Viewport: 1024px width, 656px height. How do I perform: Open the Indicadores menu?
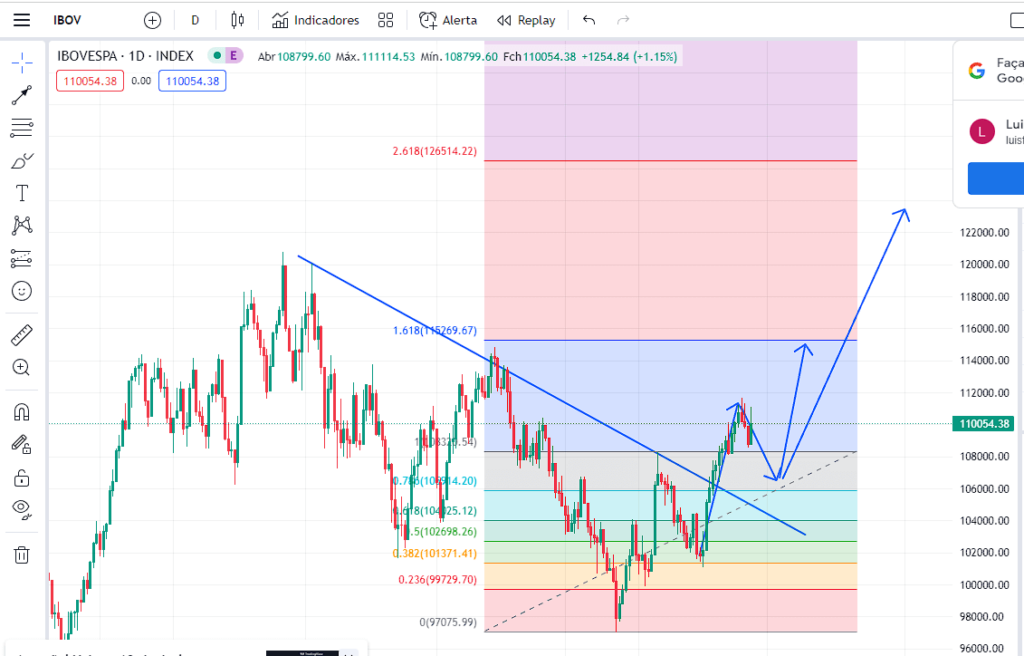pyautogui.click(x=315, y=20)
